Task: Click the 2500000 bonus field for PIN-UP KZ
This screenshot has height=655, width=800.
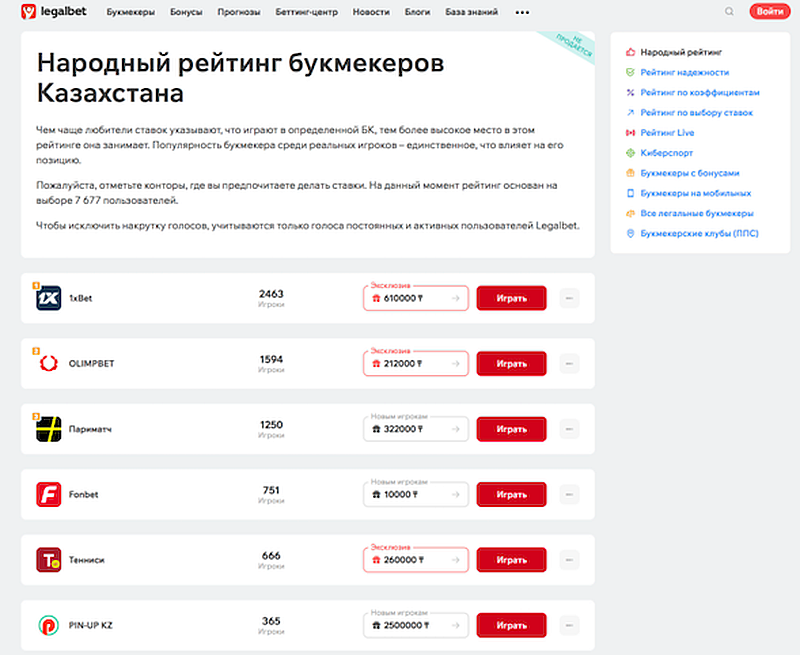Action: [x=416, y=626]
